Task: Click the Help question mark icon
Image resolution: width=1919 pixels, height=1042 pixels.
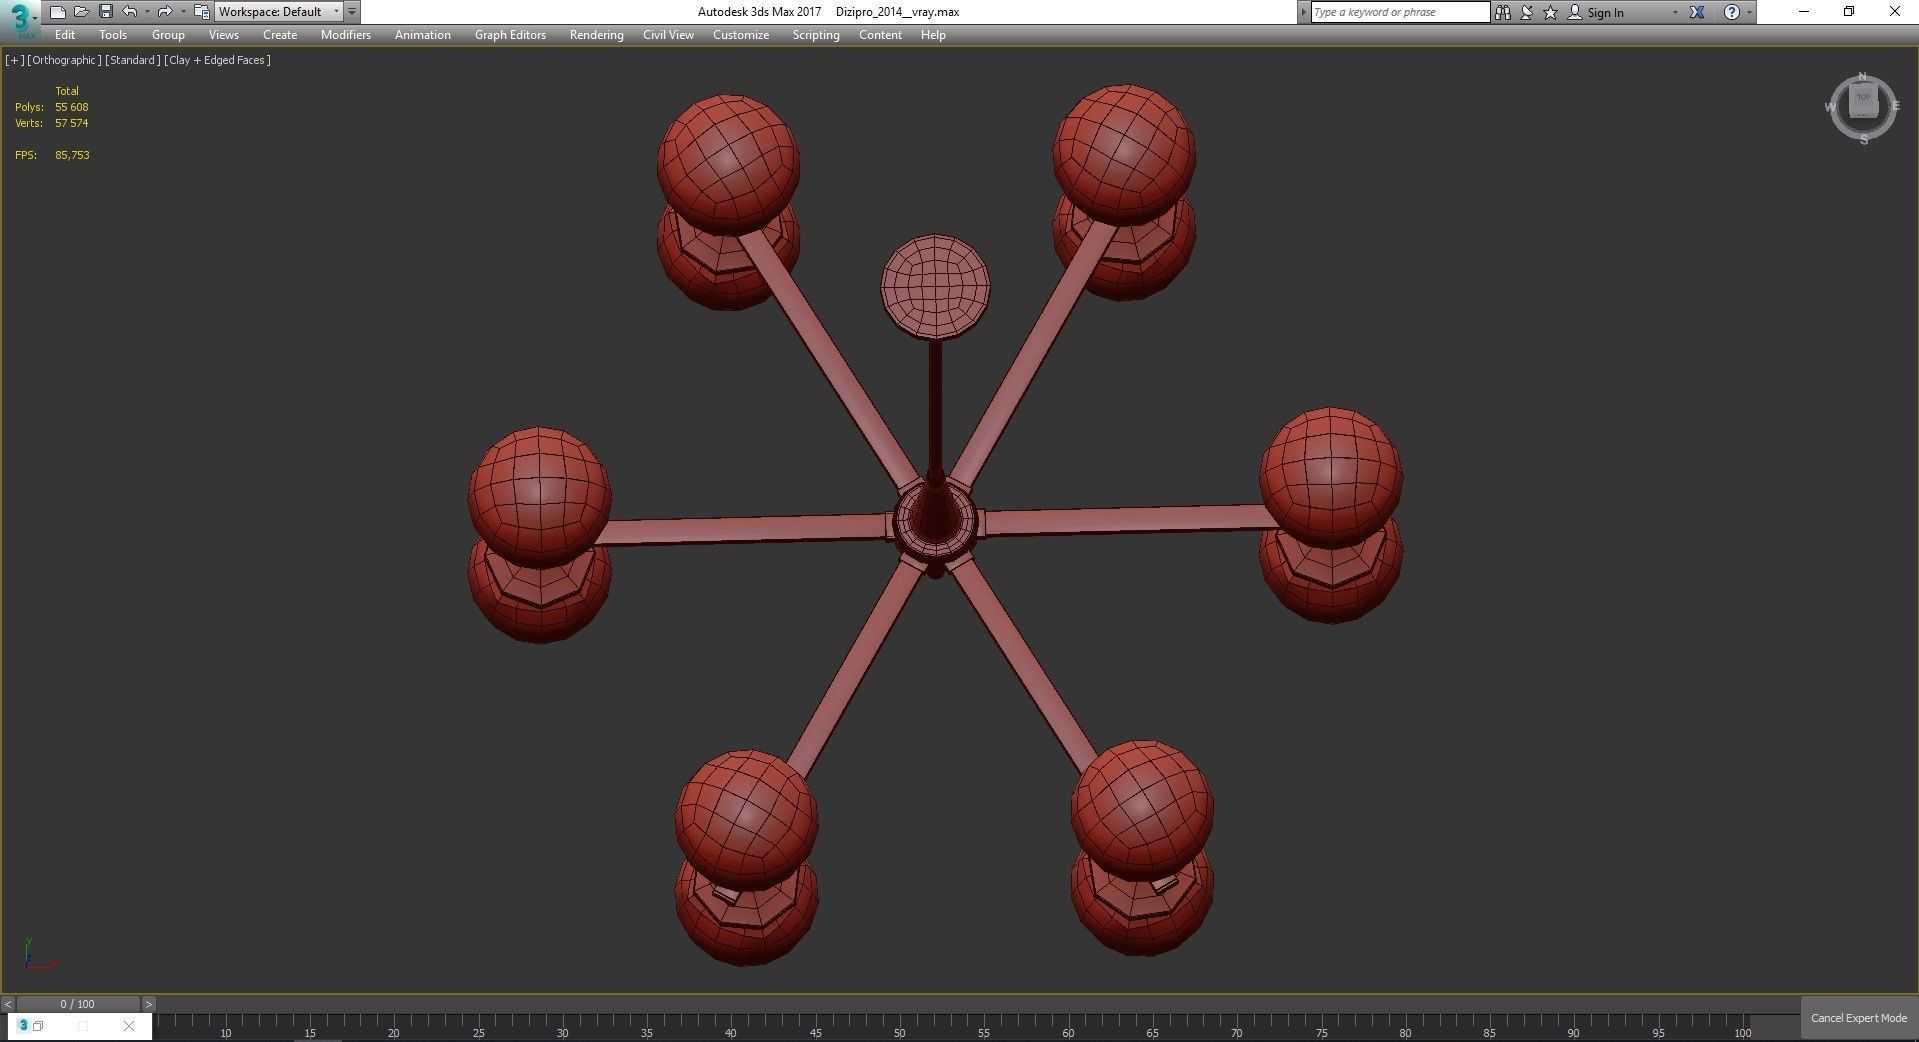Action: pyautogui.click(x=1732, y=12)
